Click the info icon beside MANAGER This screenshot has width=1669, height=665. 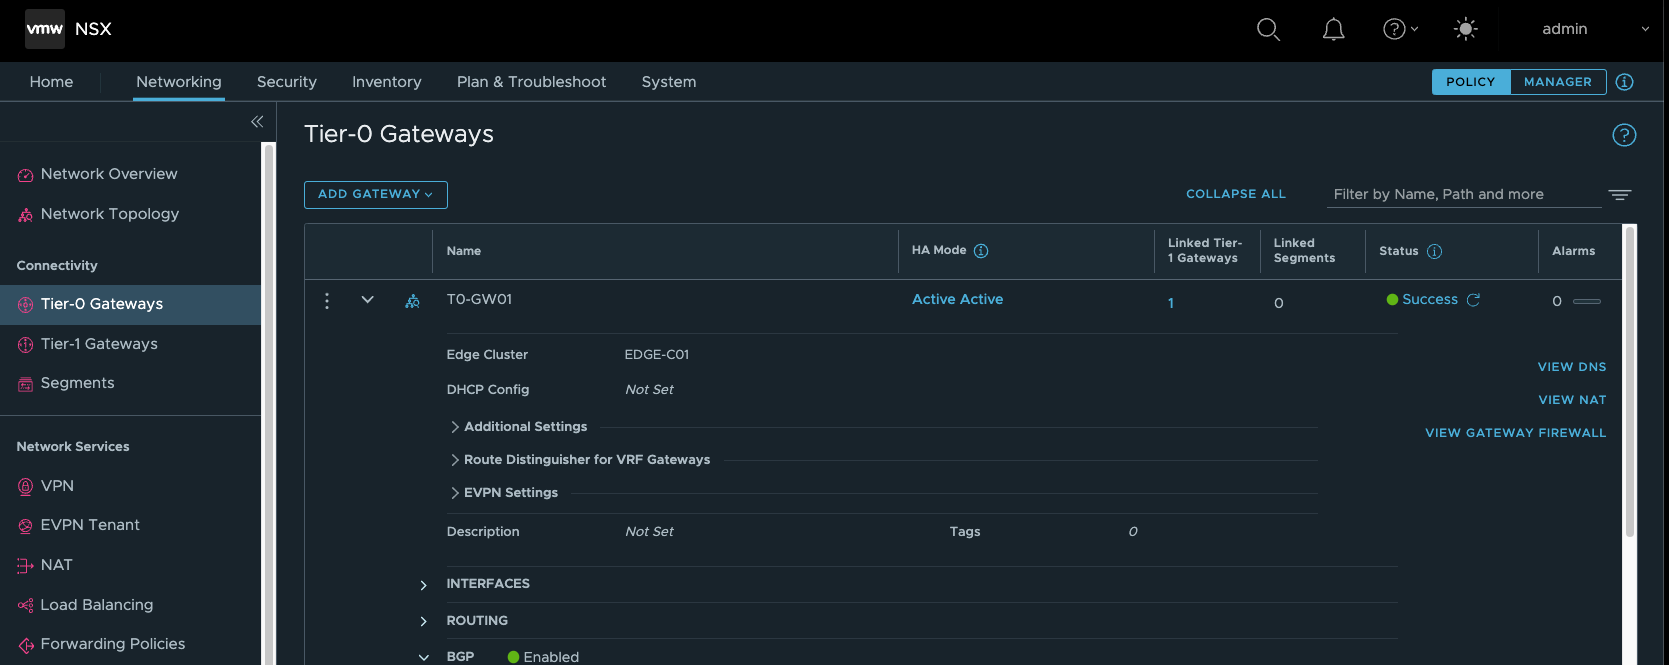[x=1624, y=82]
